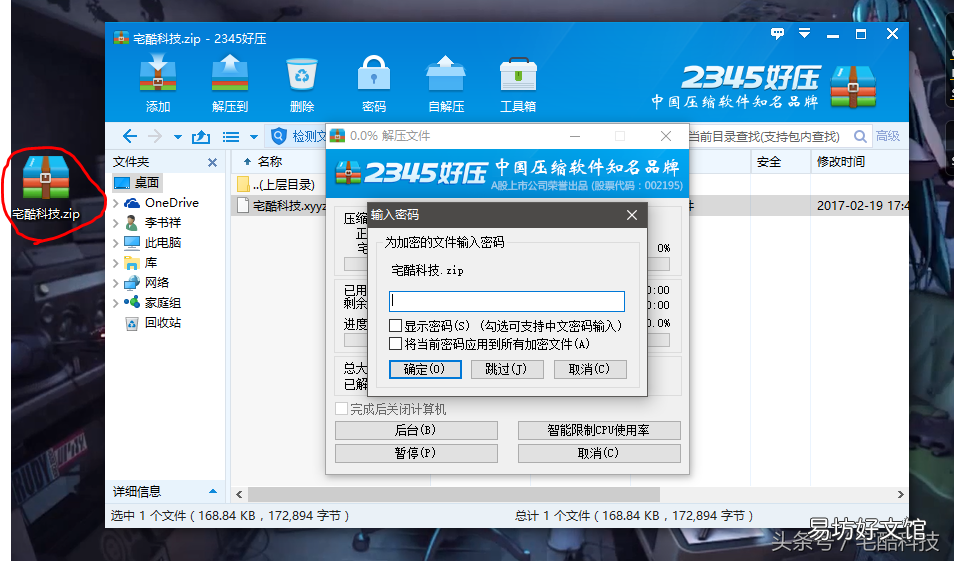The image size is (954, 561).
Task: Expand the 网络 tree node
Action: click(x=116, y=284)
